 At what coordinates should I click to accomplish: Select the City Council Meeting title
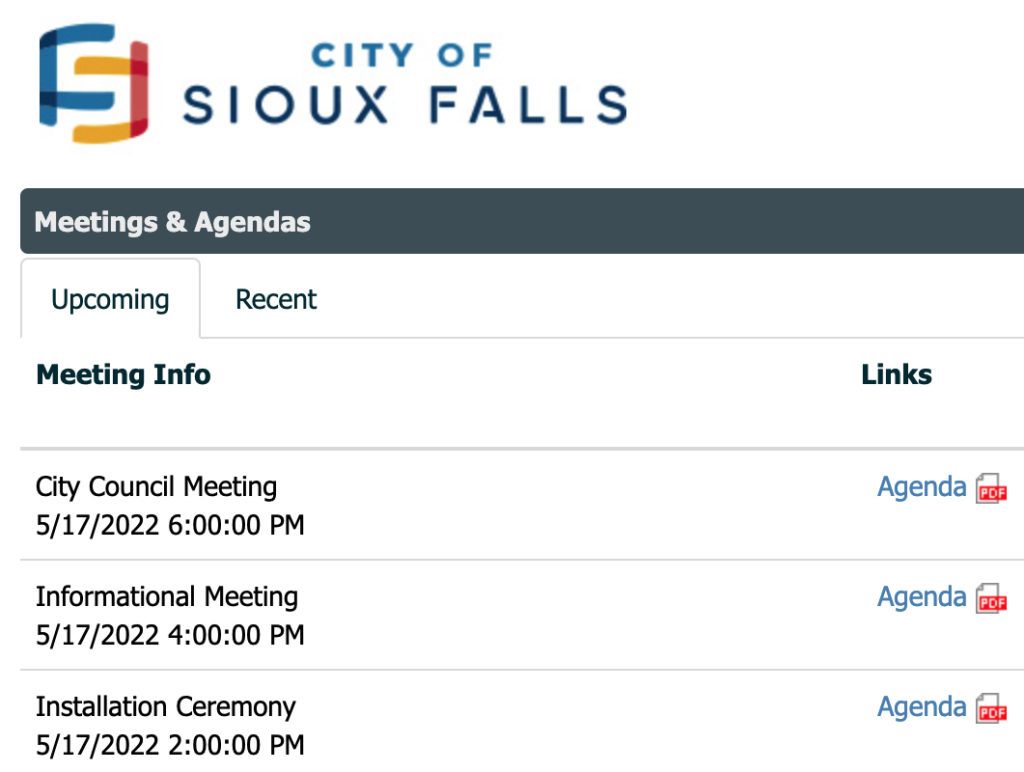(156, 487)
